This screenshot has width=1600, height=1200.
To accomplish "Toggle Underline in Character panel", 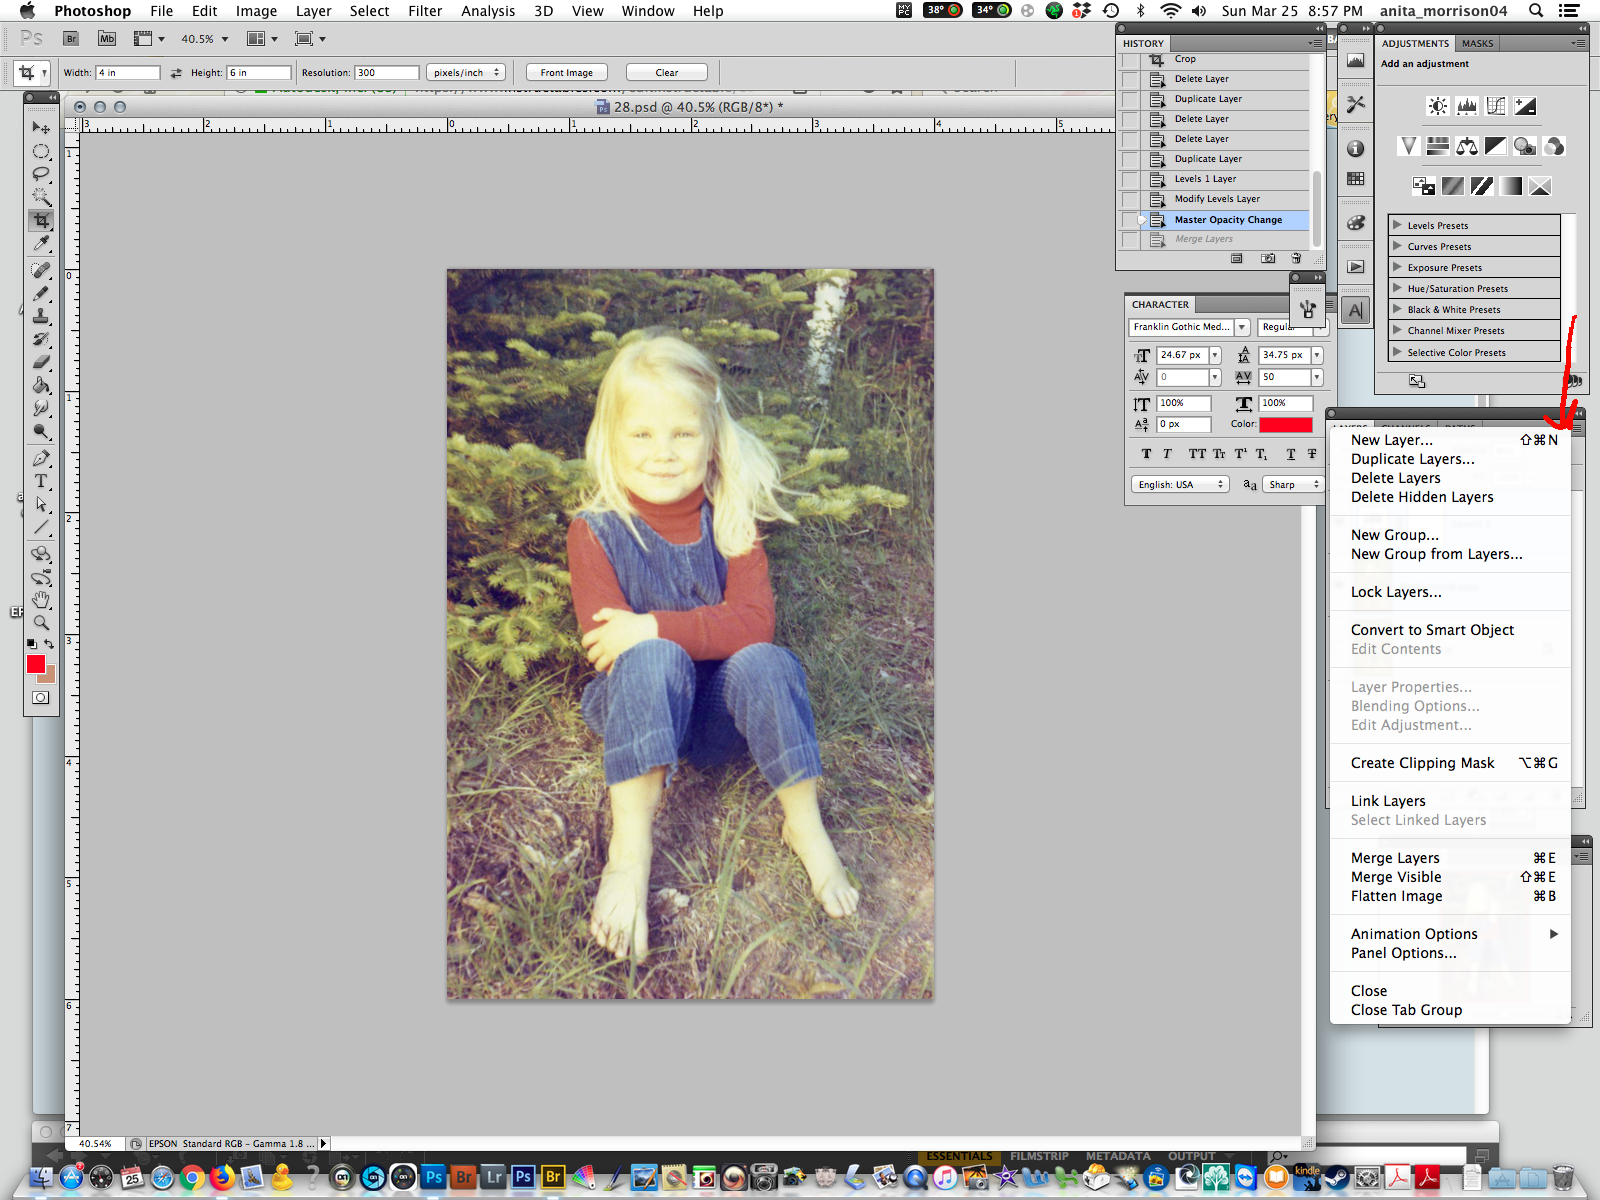I will (1291, 454).
